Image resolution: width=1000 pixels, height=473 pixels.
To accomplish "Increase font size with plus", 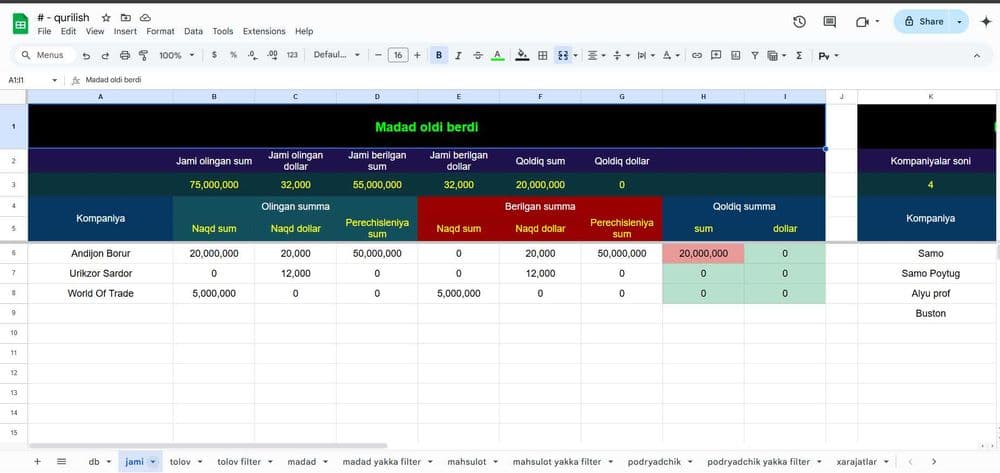I will [417, 55].
